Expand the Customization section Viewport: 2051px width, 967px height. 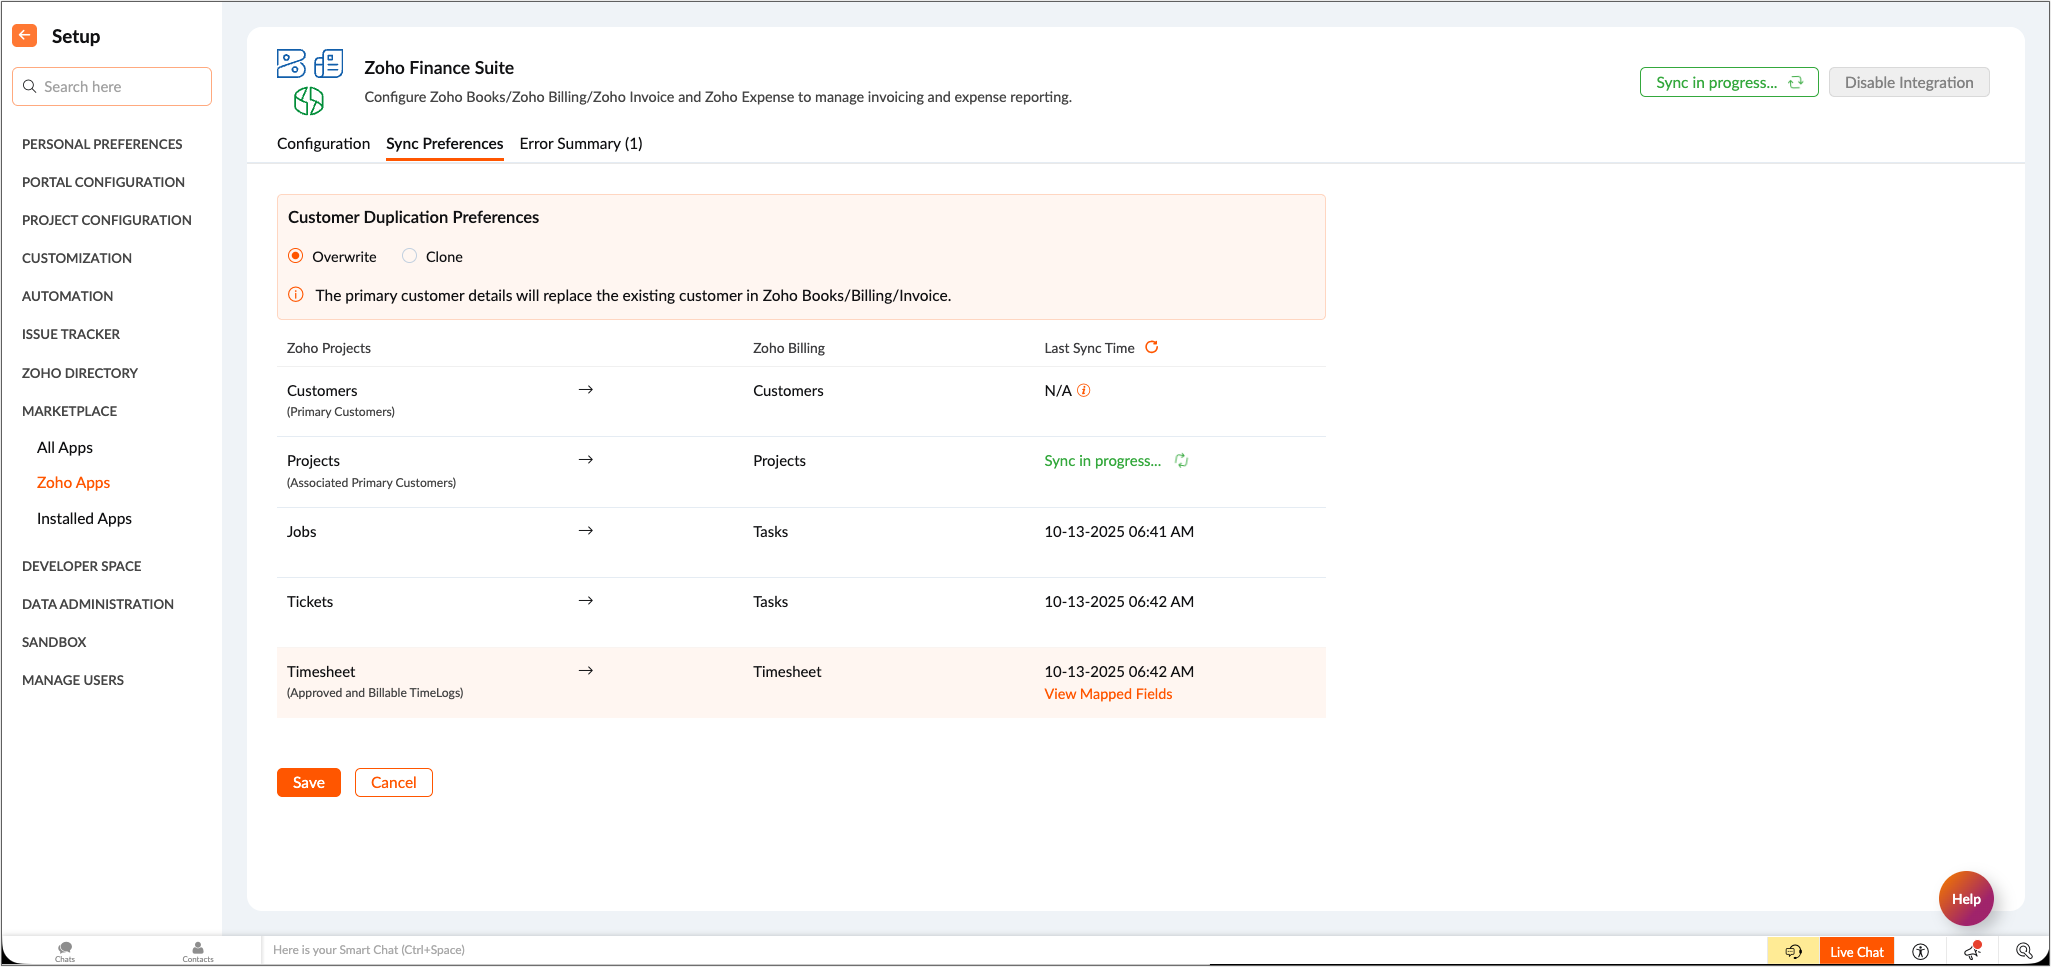click(77, 258)
